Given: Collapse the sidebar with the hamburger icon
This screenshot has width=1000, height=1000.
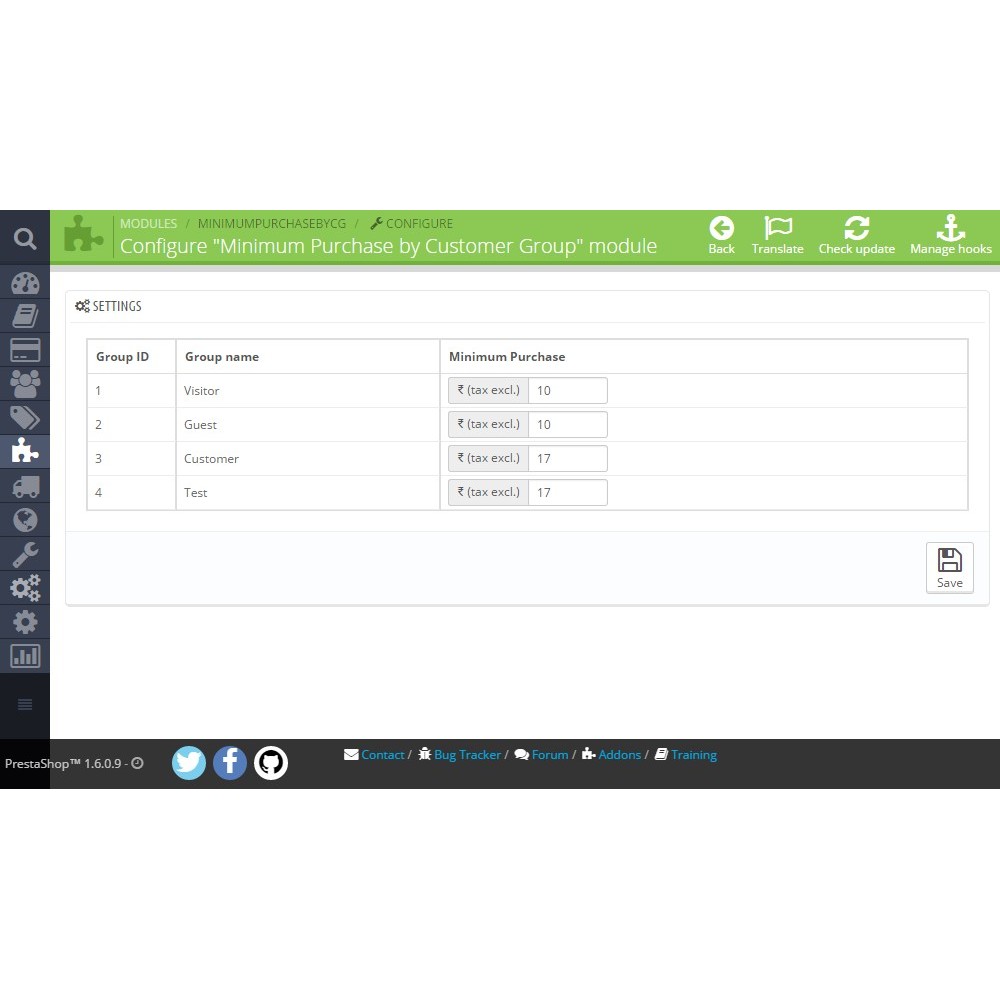Looking at the screenshot, I should point(25,704).
